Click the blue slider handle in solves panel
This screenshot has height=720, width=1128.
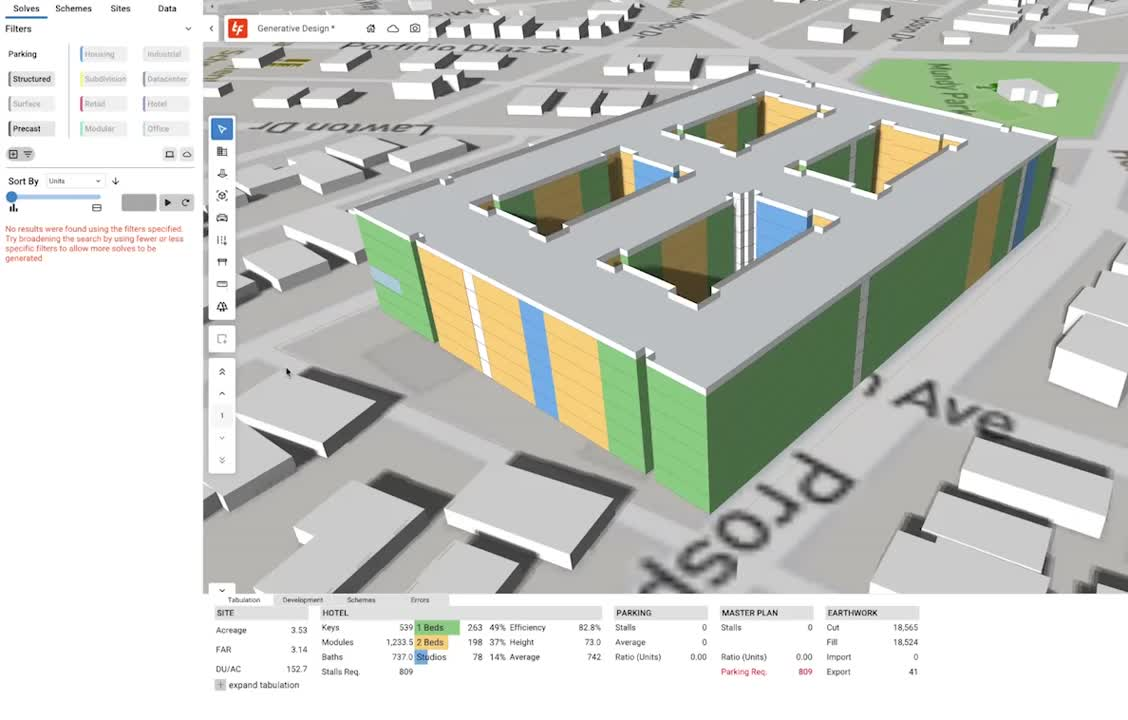(x=12, y=196)
